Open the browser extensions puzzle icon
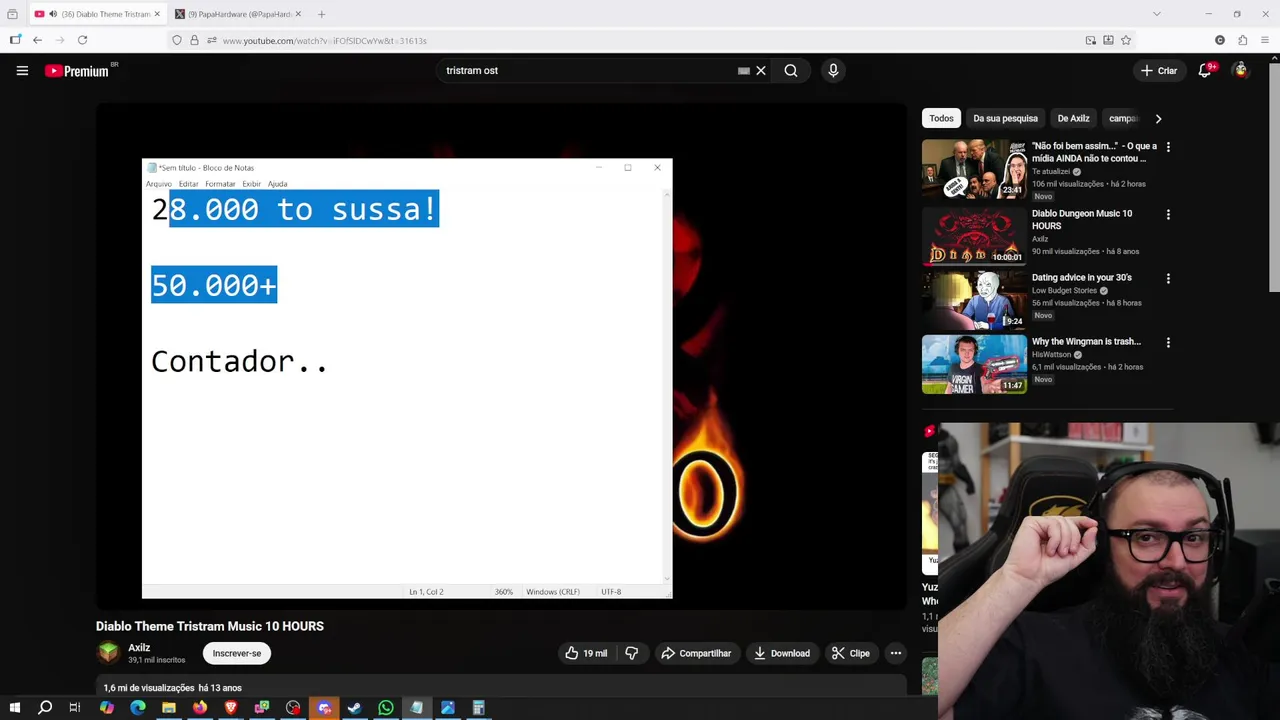Screen dimensions: 1280x720 [1242, 40]
